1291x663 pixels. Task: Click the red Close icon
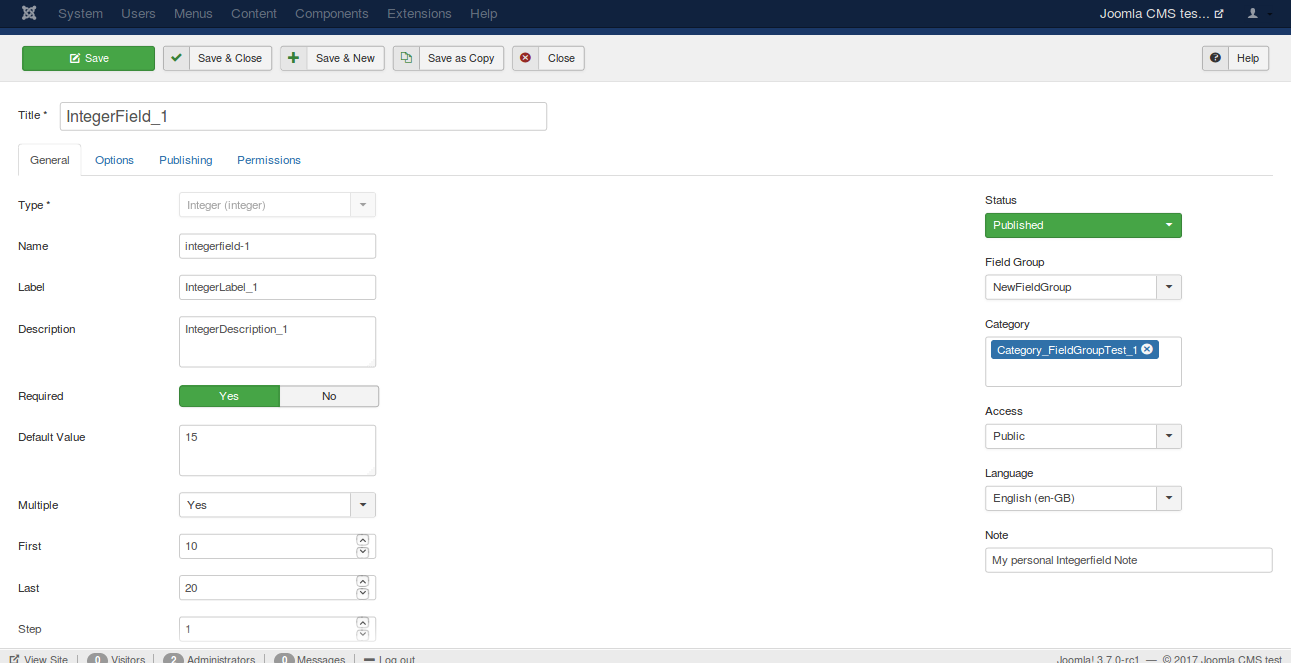coord(526,58)
